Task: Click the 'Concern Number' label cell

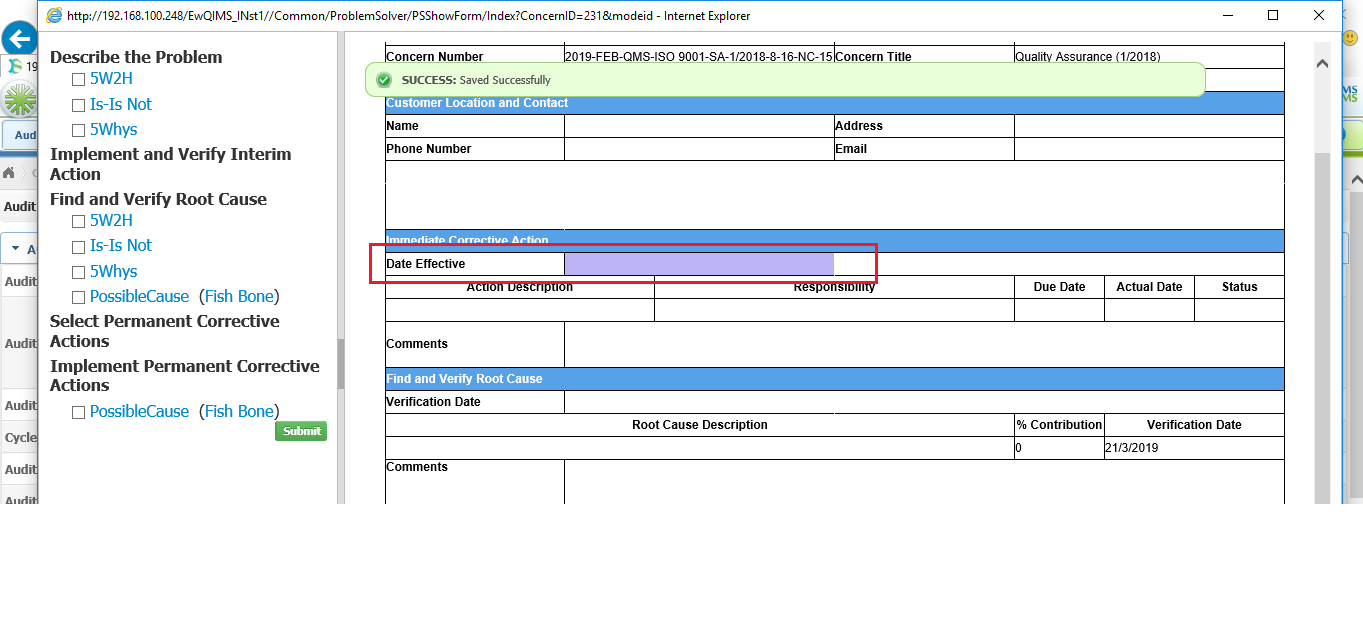Action: tap(475, 57)
